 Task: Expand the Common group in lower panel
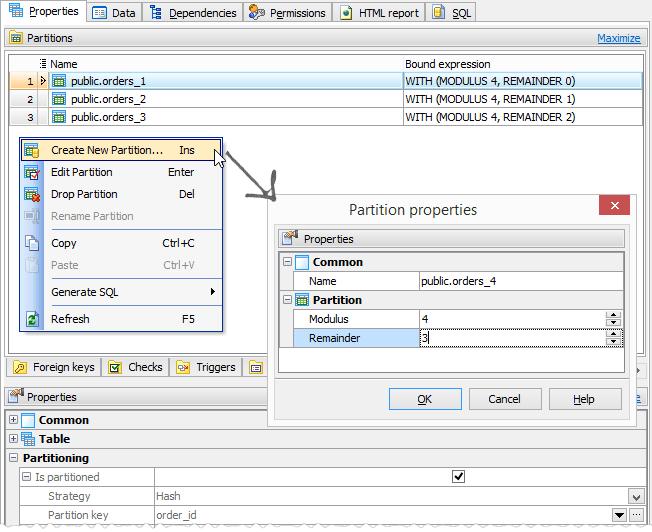(13, 419)
